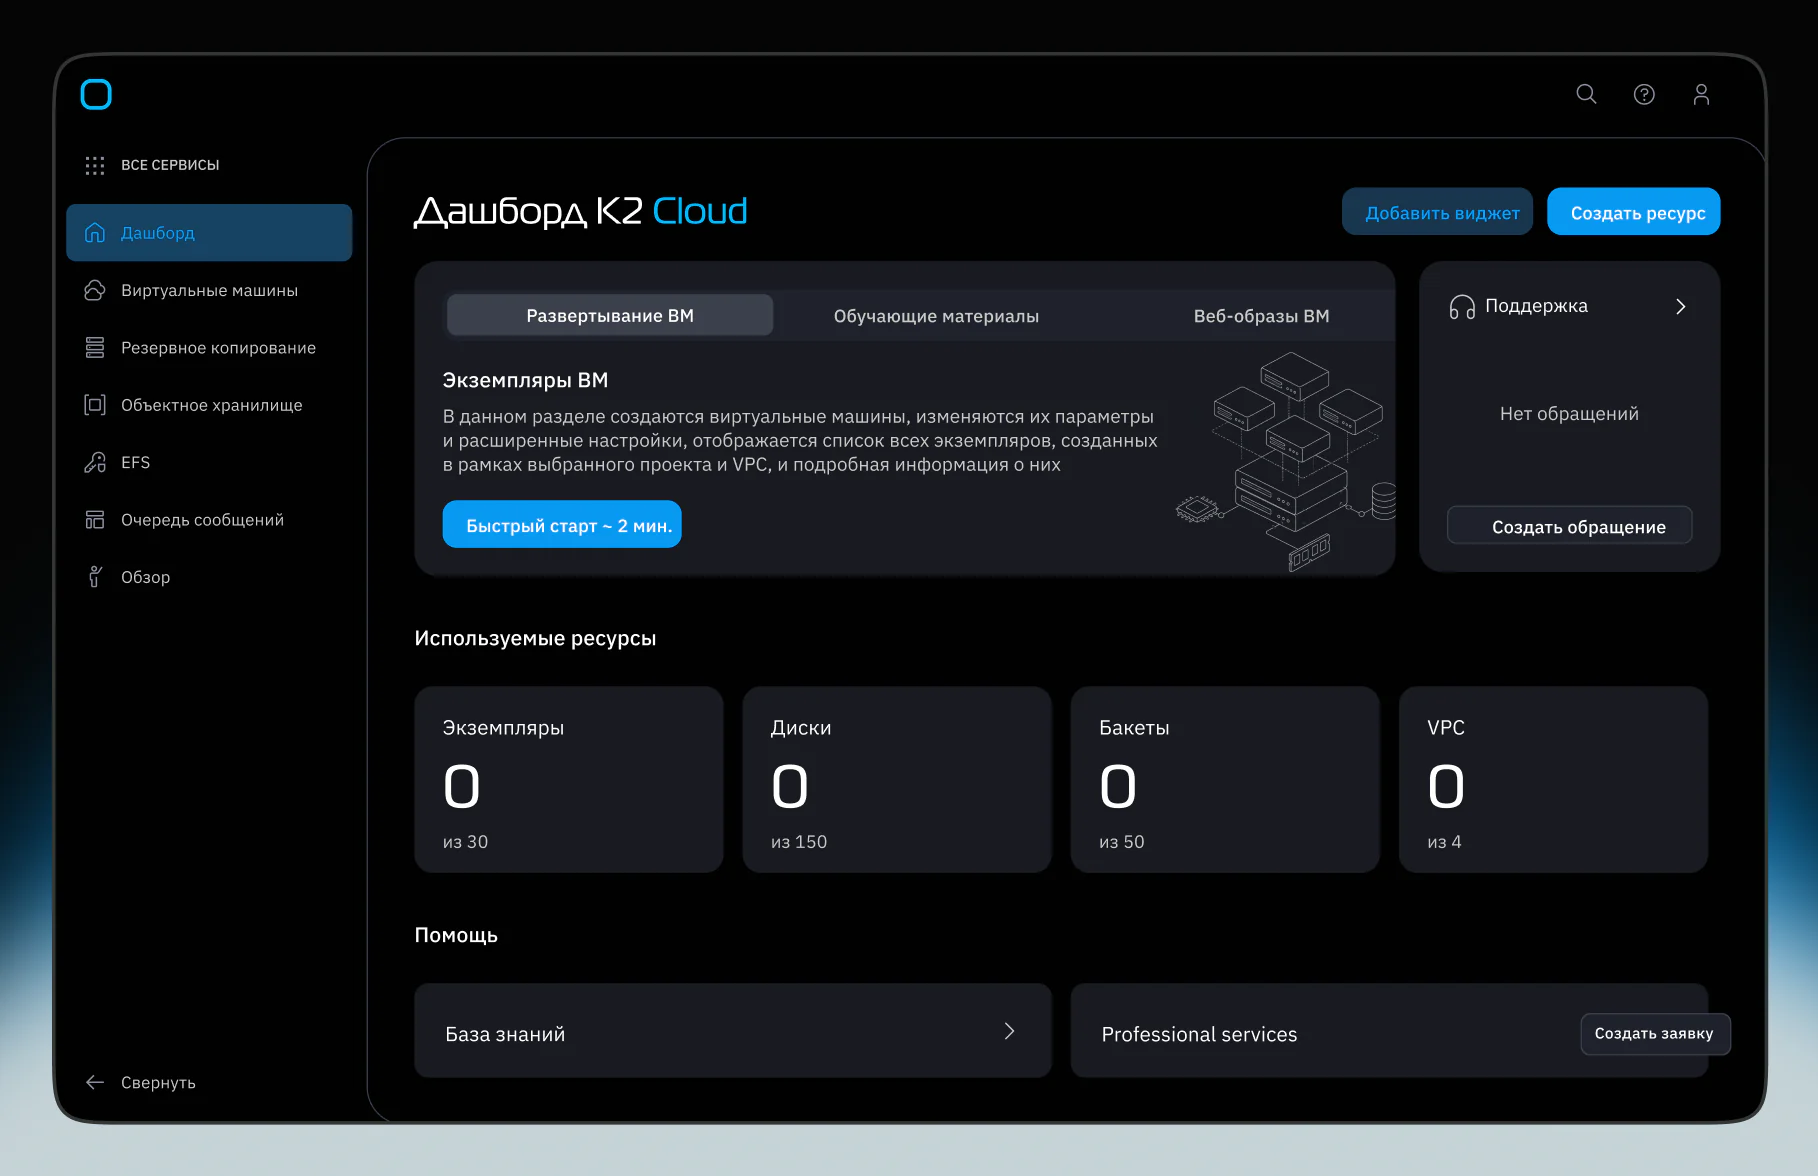Screen dimensions: 1818x1176
Task: Select Дашборд in the sidebar
Action: click(x=209, y=233)
